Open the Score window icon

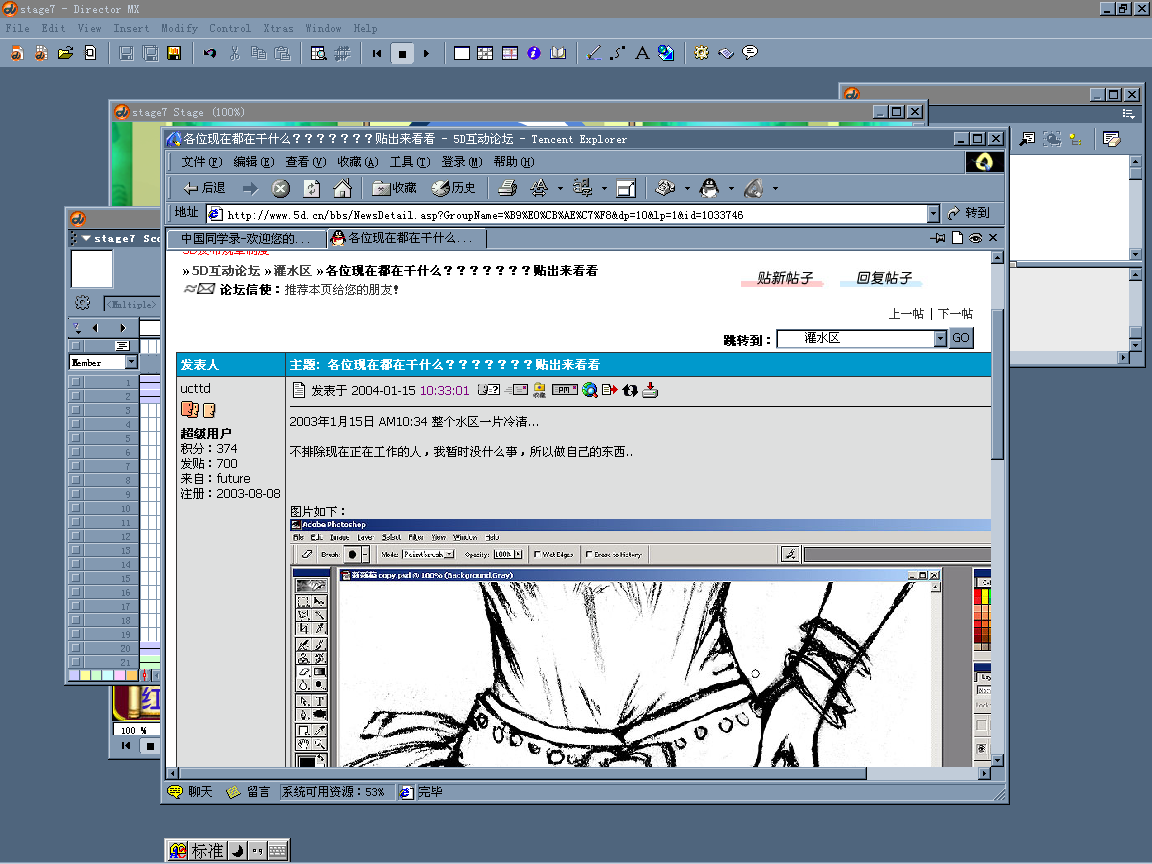point(510,53)
